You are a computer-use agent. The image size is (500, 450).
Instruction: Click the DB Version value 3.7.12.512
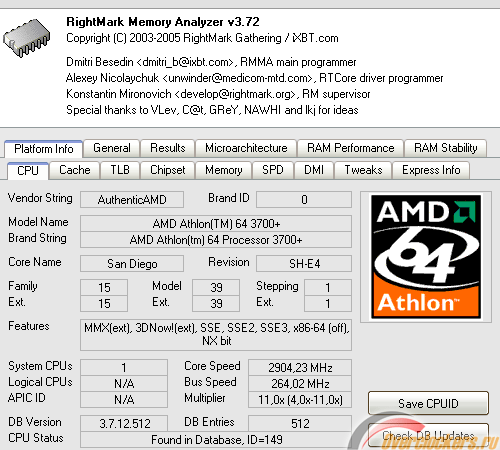[124, 423]
